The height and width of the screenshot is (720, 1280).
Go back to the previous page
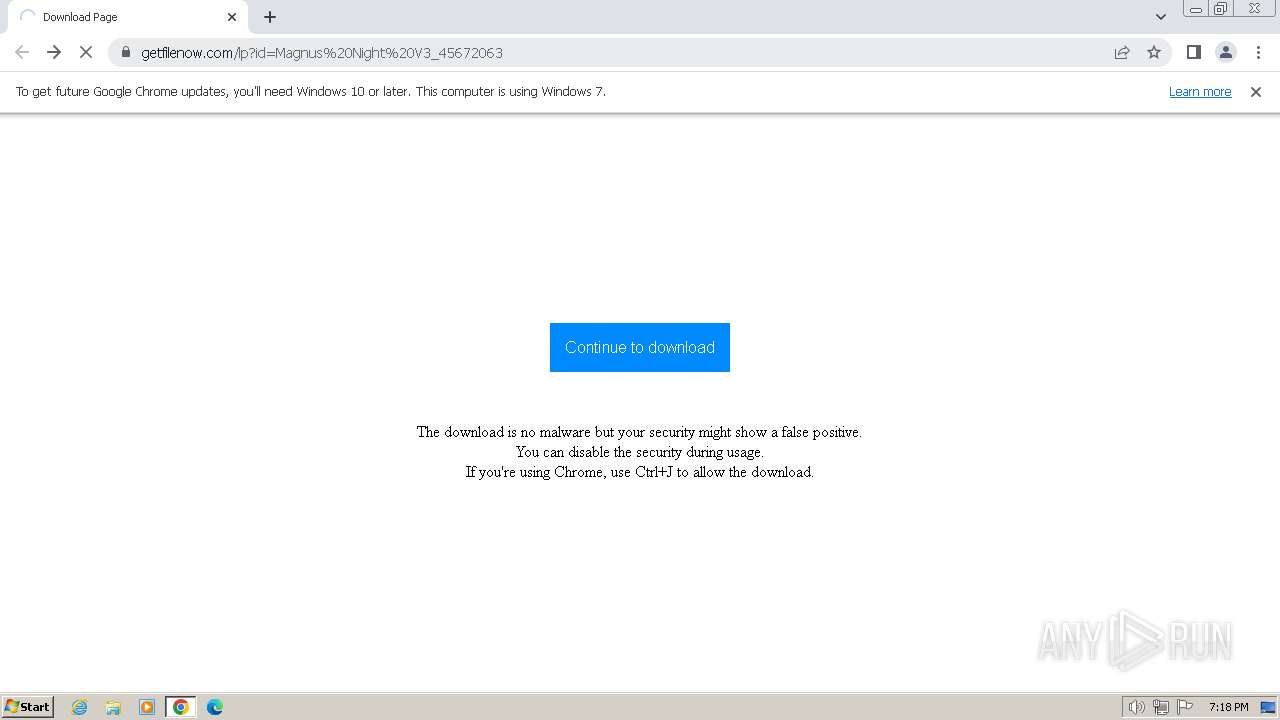coord(22,52)
